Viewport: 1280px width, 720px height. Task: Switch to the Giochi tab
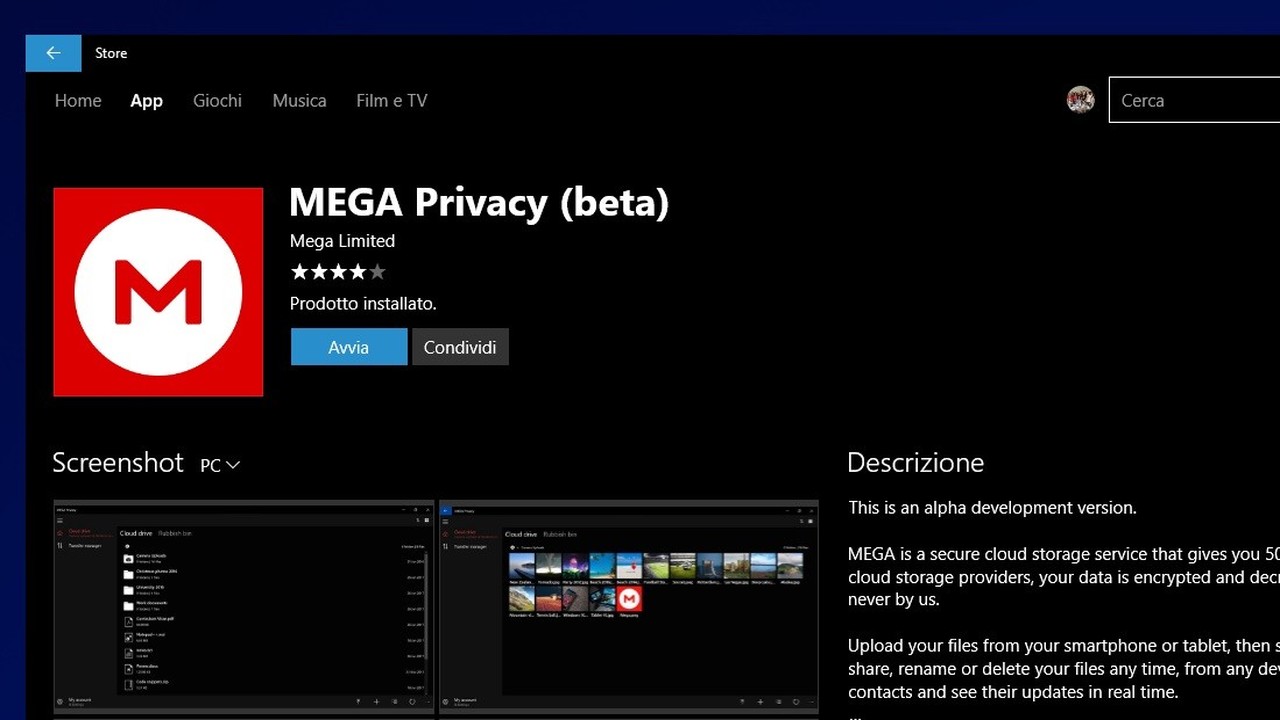point(217,100)
